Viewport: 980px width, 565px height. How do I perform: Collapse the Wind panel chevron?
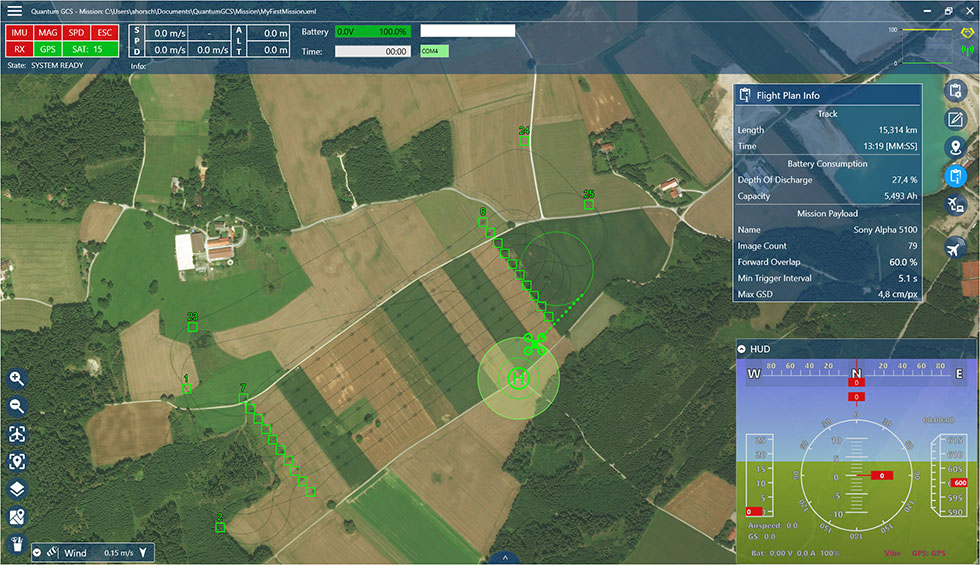pos(37,552)
